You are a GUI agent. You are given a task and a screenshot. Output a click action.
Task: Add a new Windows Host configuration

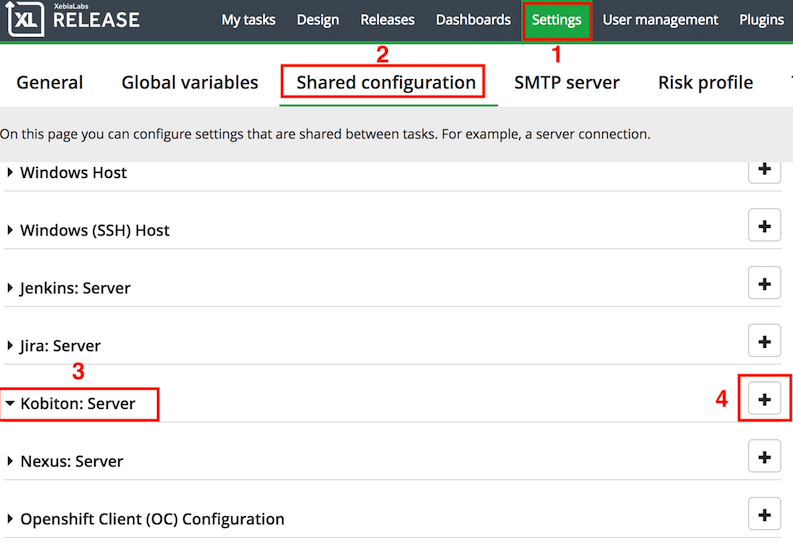click(764, 169)
